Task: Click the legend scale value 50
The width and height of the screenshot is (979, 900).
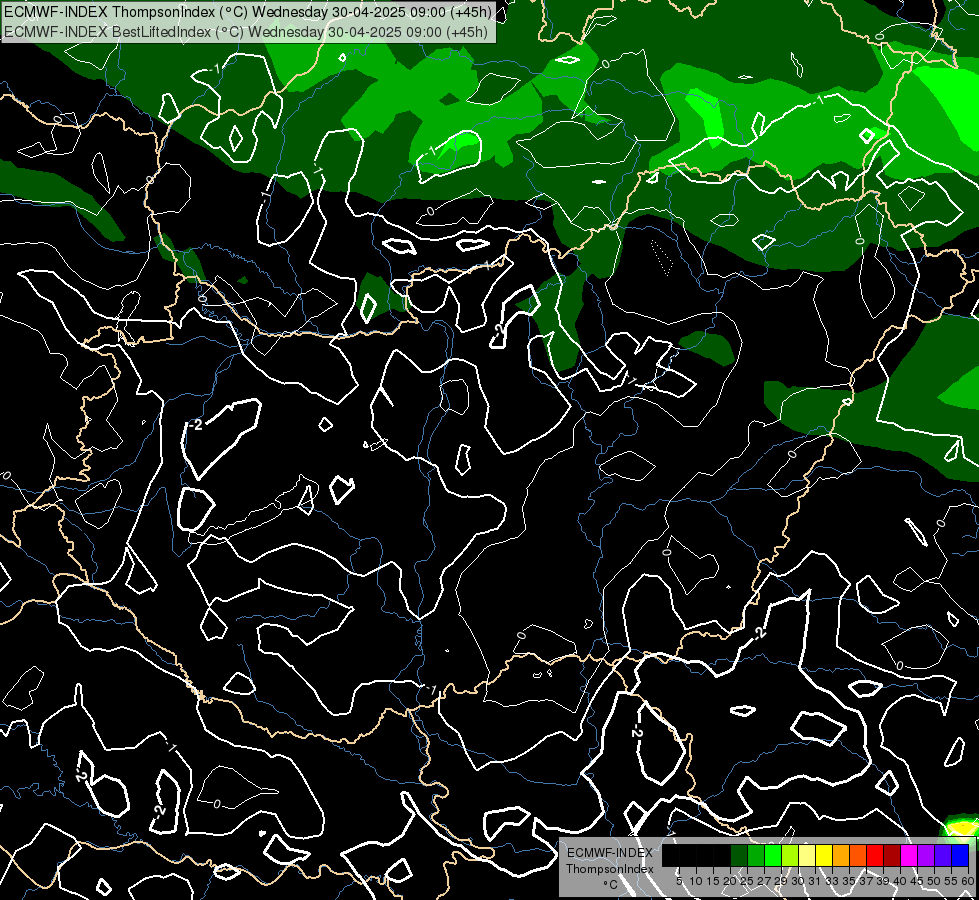Action: coord(935,881)
